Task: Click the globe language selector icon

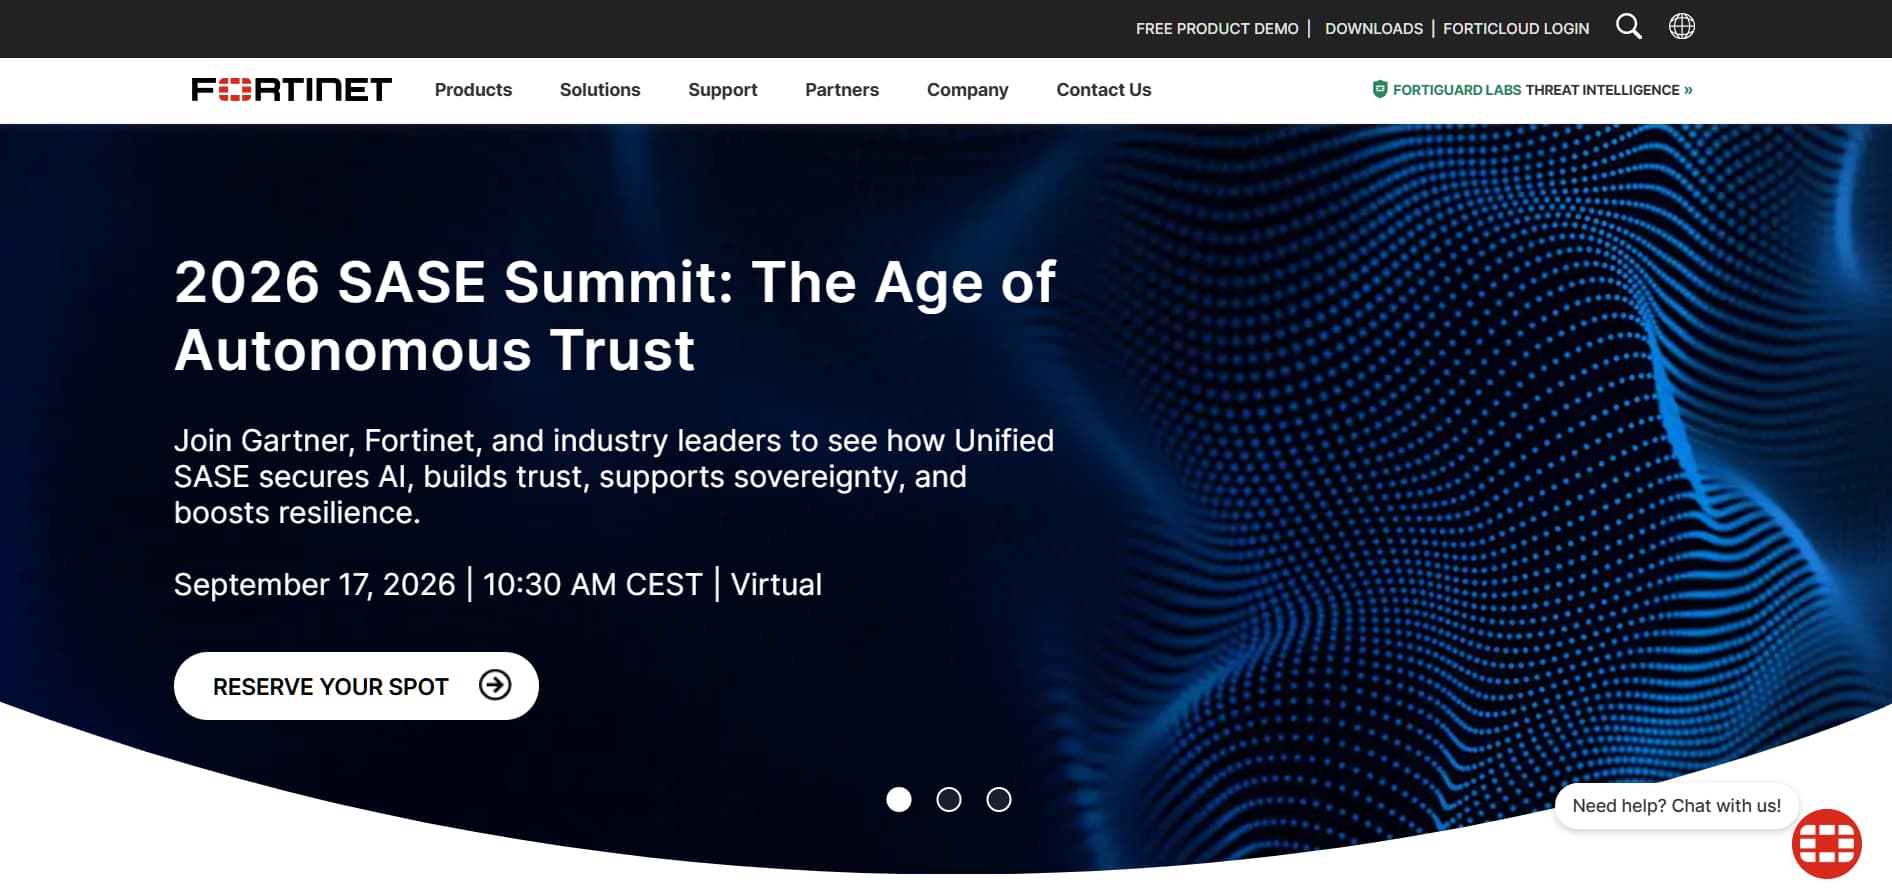Action: coord(1682,26)
